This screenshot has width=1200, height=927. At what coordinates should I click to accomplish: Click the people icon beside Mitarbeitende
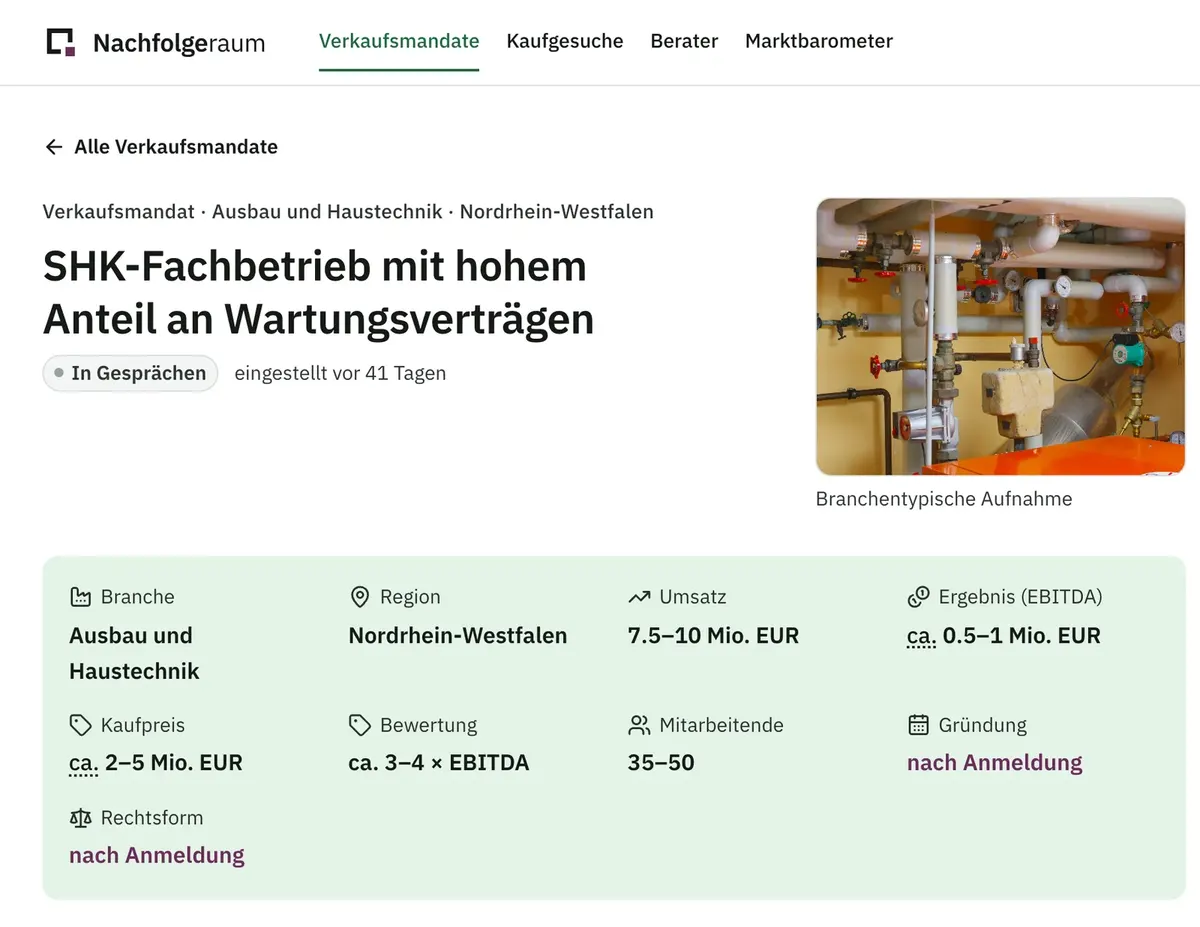[x=639, y=725]
